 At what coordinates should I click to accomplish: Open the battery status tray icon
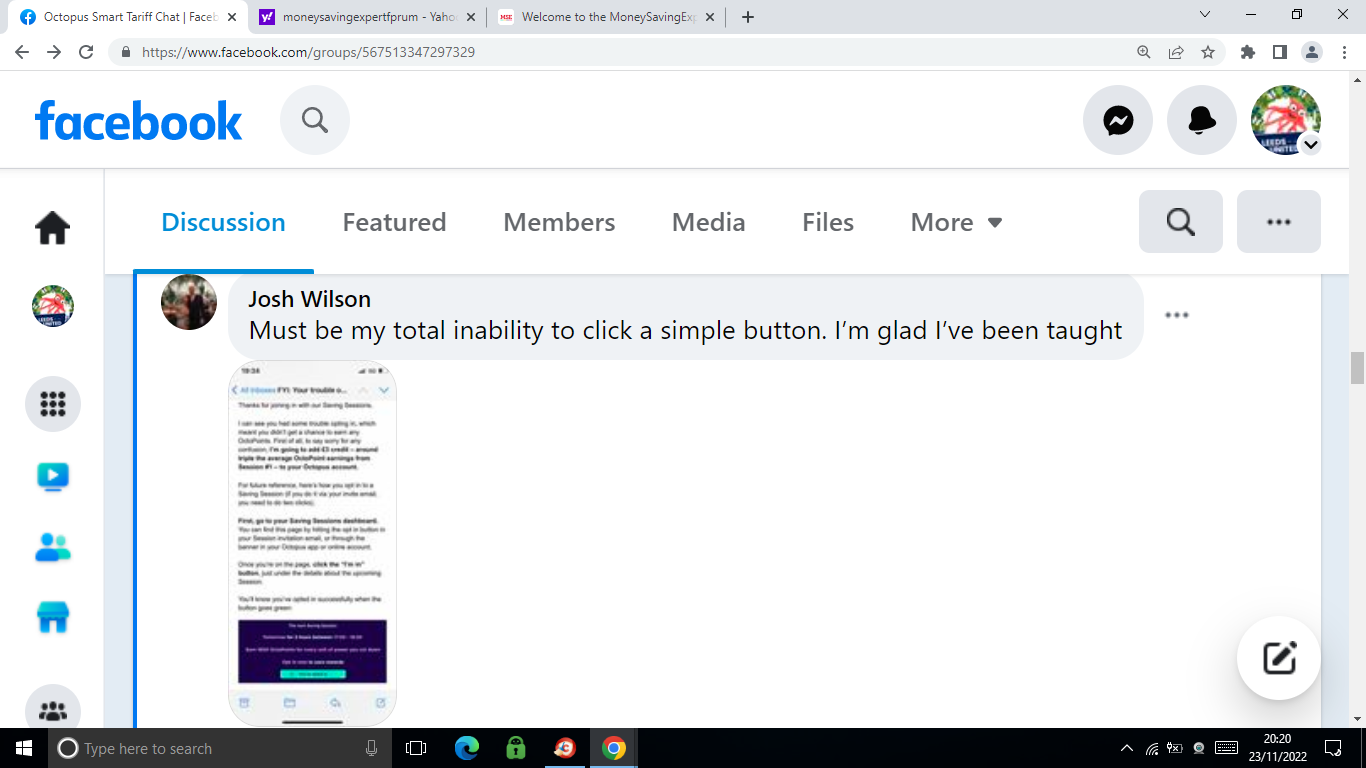pos(1175,748)
